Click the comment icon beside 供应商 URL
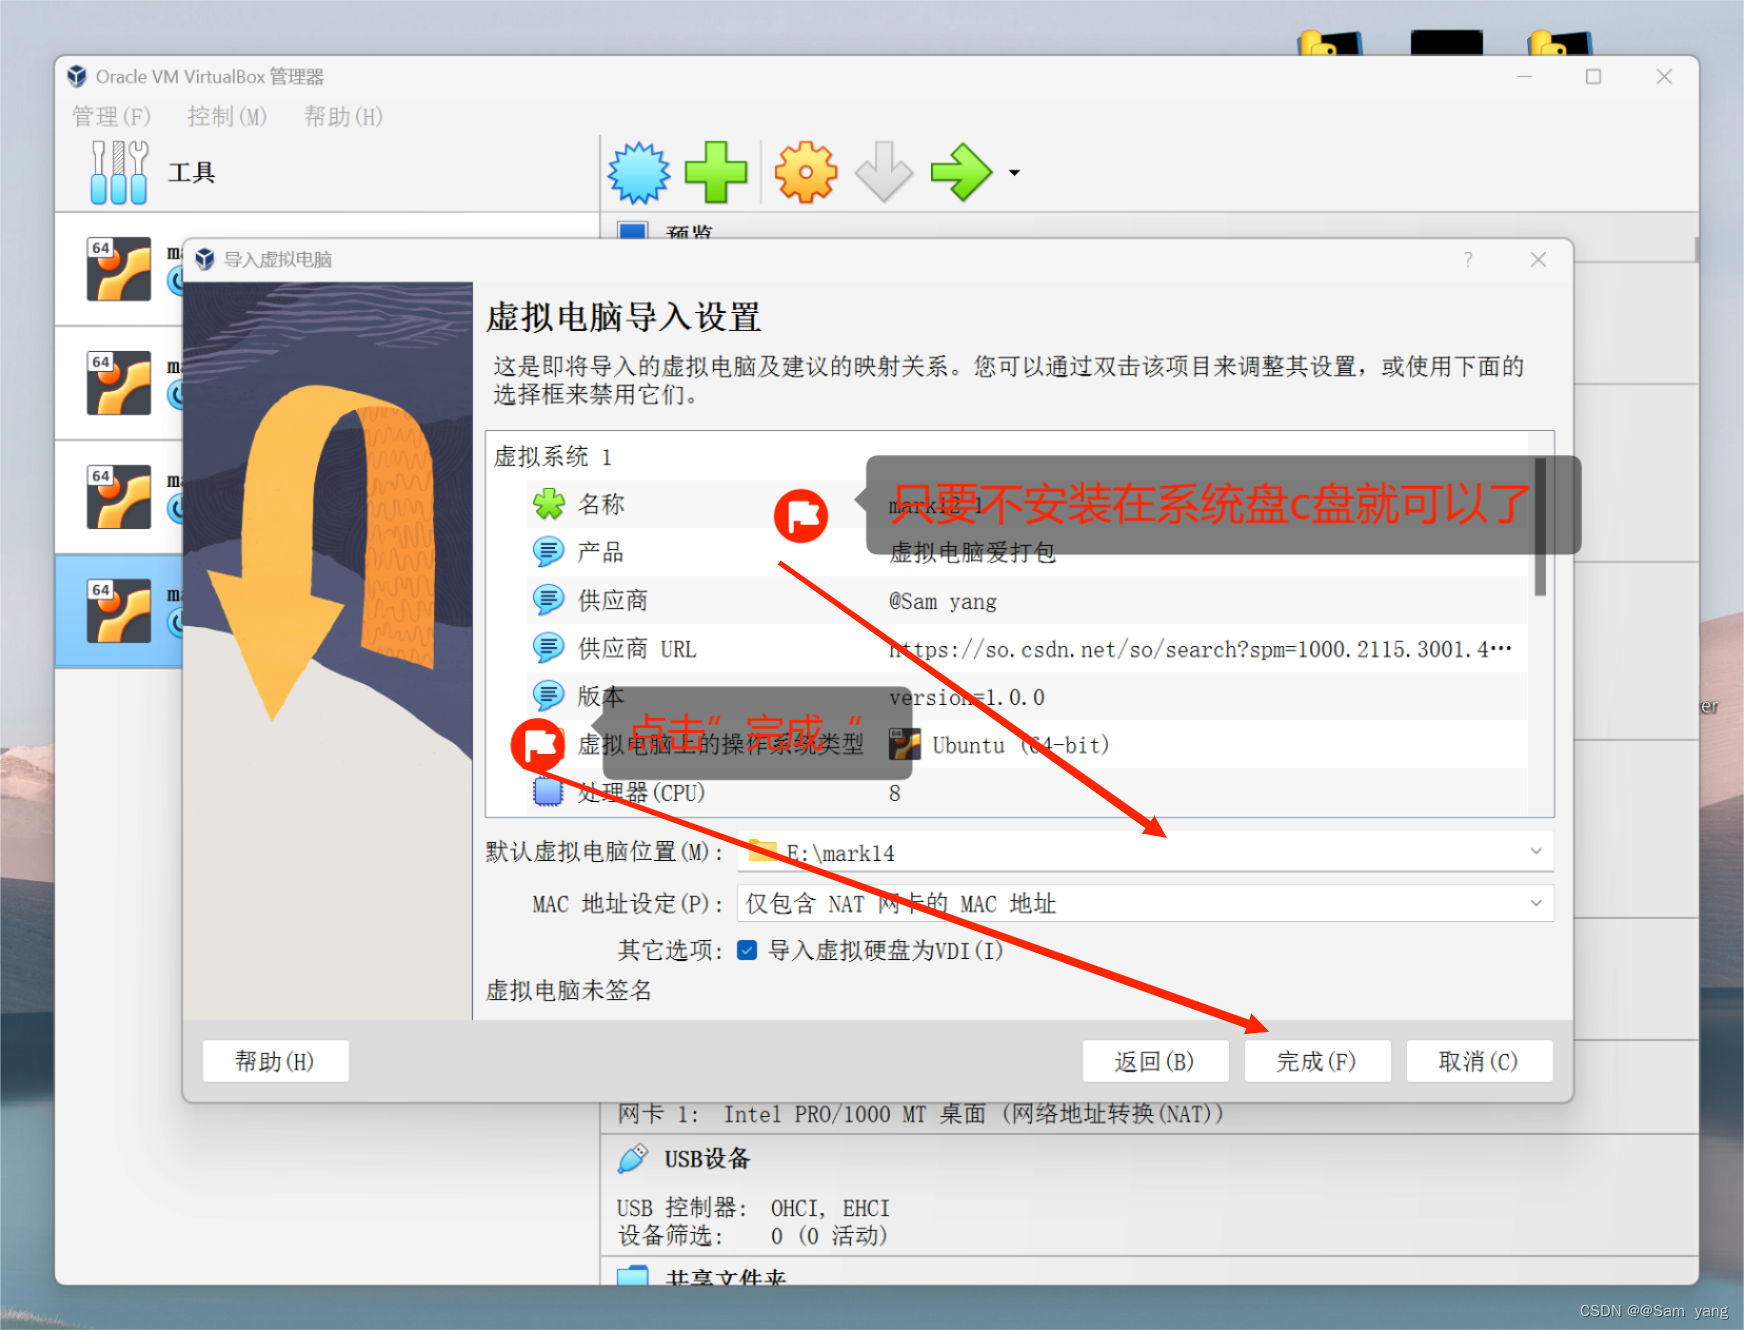Viewport: 1744px width, 1330px height. click(x=548, y=648)
